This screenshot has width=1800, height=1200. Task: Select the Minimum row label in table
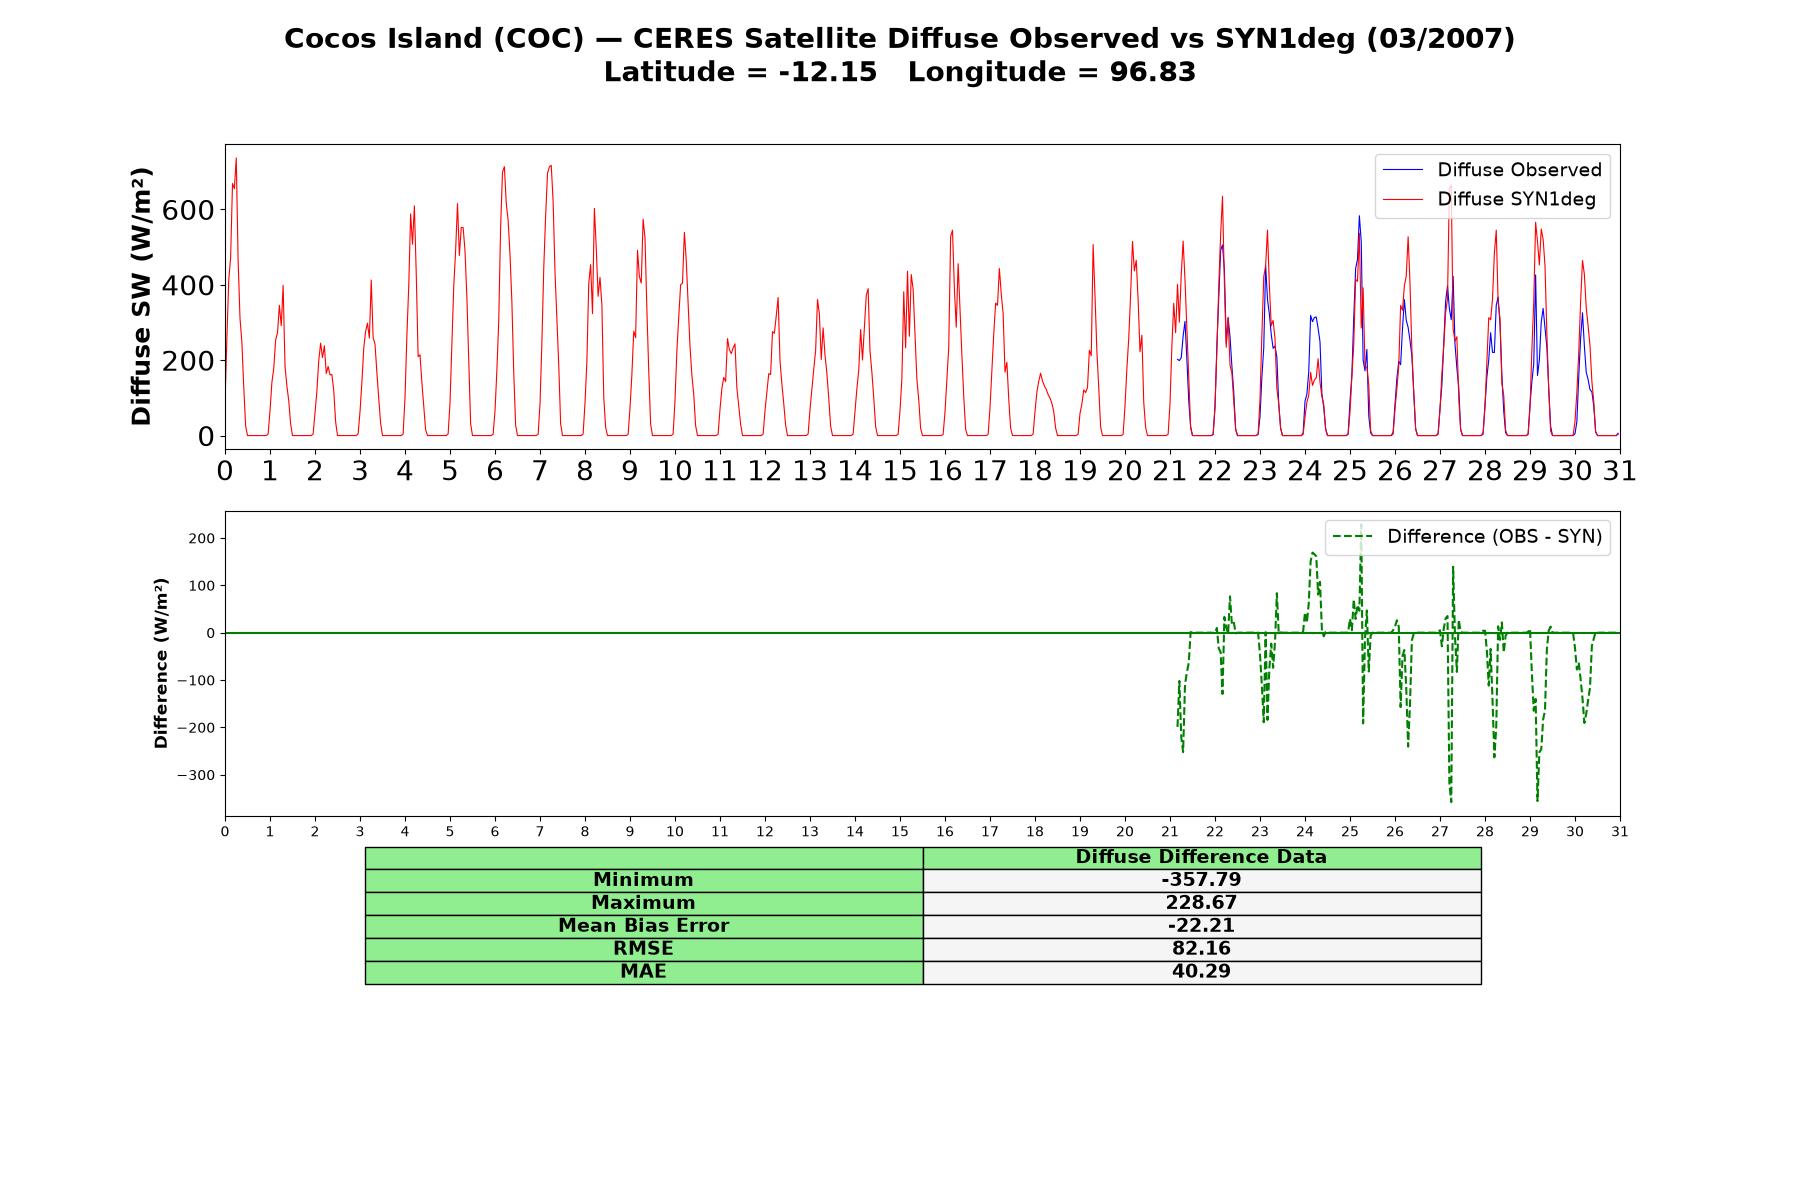pyautogui.click(x=643, y=880)
